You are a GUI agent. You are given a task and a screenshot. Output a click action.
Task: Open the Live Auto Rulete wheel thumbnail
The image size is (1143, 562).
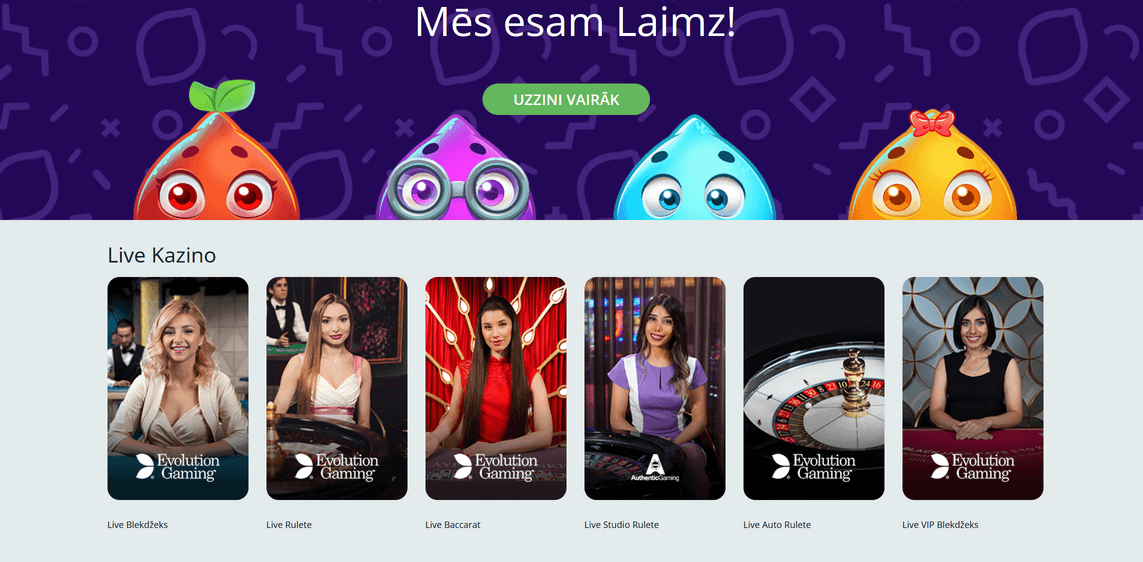click(x=814, y=389)
